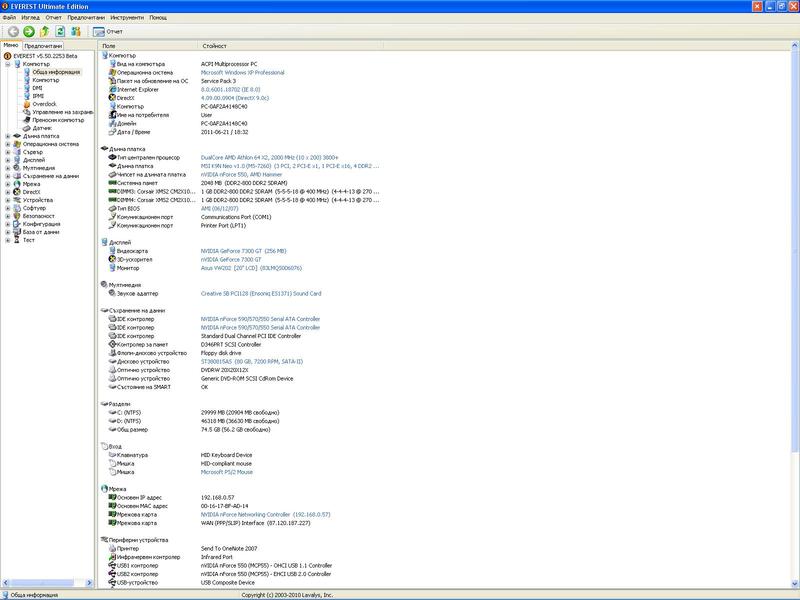800x600 pixels.
Task: Click the Тип BIOS chip icon
Action: (112, 209)
